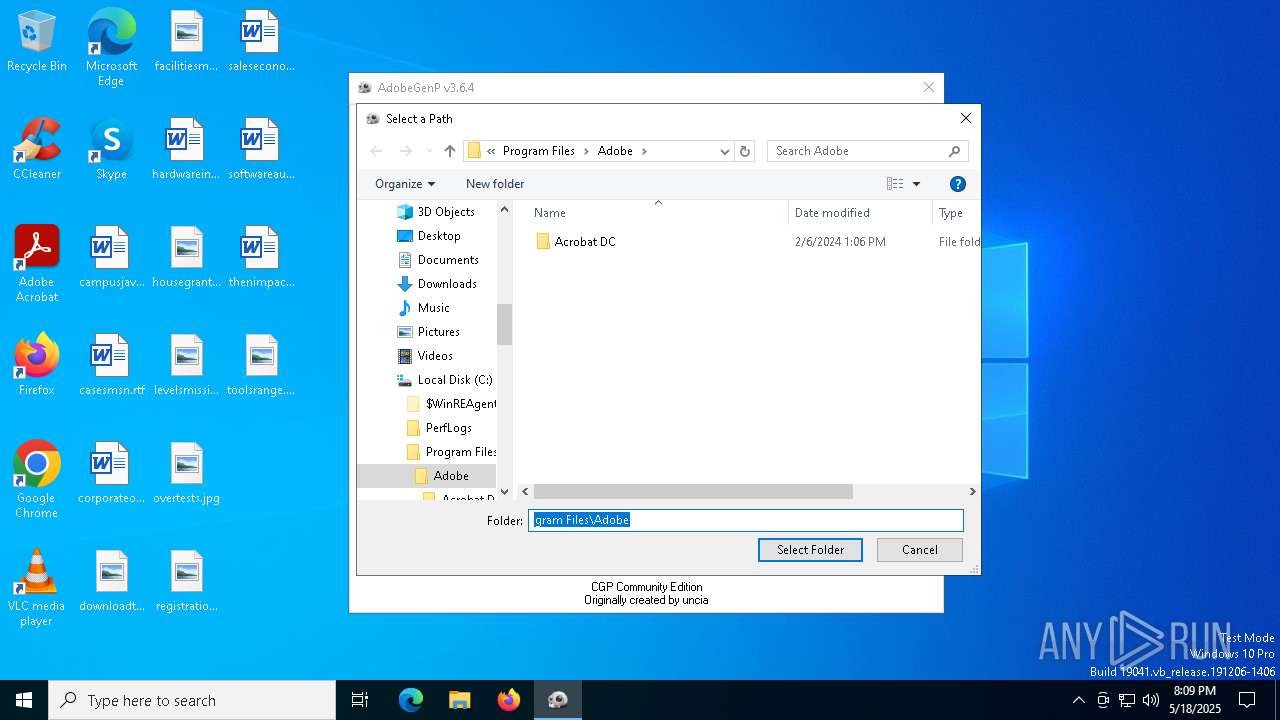Viewport: 1280px width, 720px height.
Task: Select the overtests.jpg desktop file
Action: [x=186, y=473]
